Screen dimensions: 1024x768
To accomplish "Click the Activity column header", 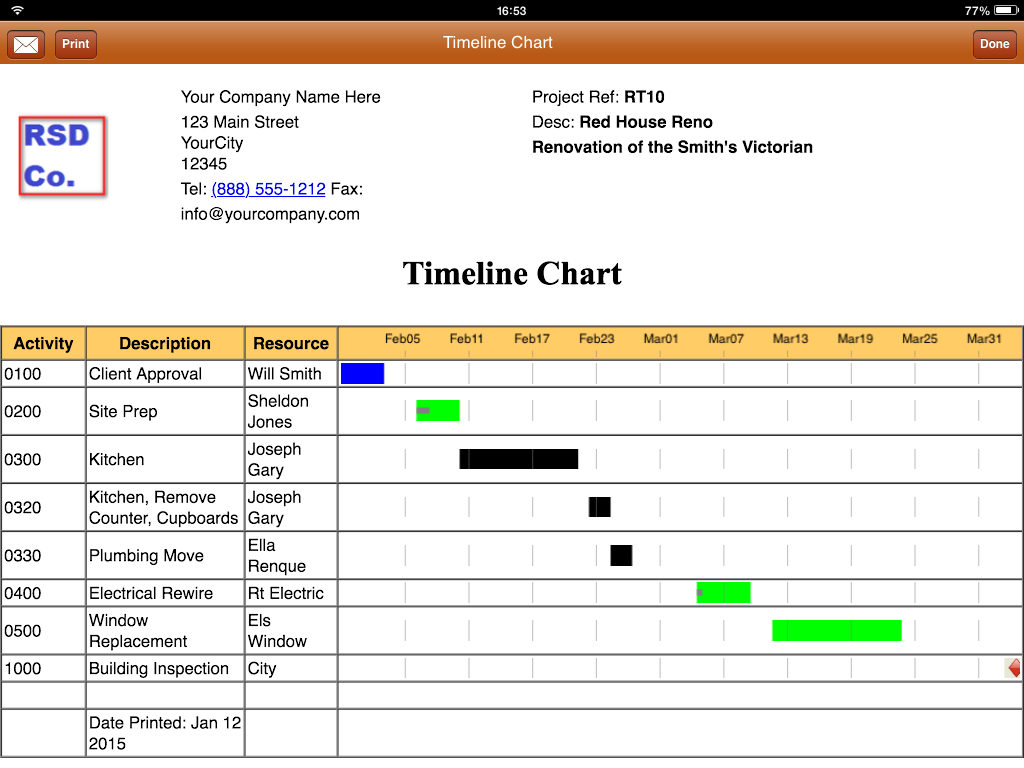I will pyautogui.click(x=44, y=343).
